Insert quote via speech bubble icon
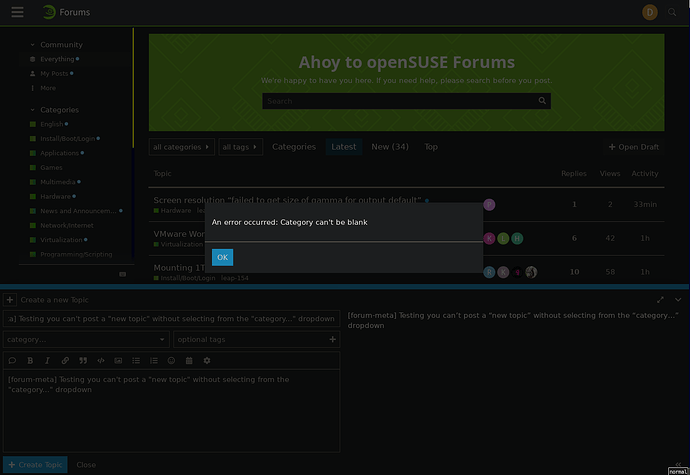Screen dimensions: 690x475 tap(12, 361)
